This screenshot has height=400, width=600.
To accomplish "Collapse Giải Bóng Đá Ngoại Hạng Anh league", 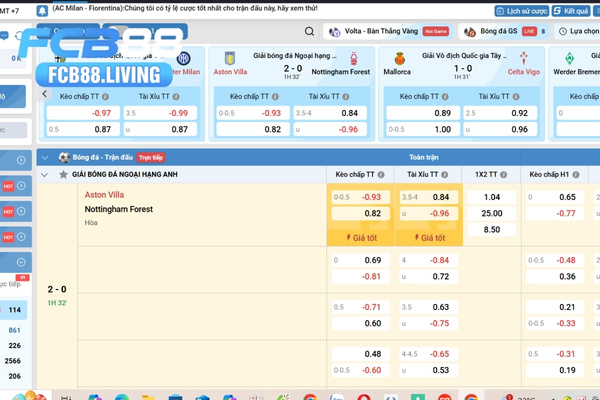I will [44, 175].
